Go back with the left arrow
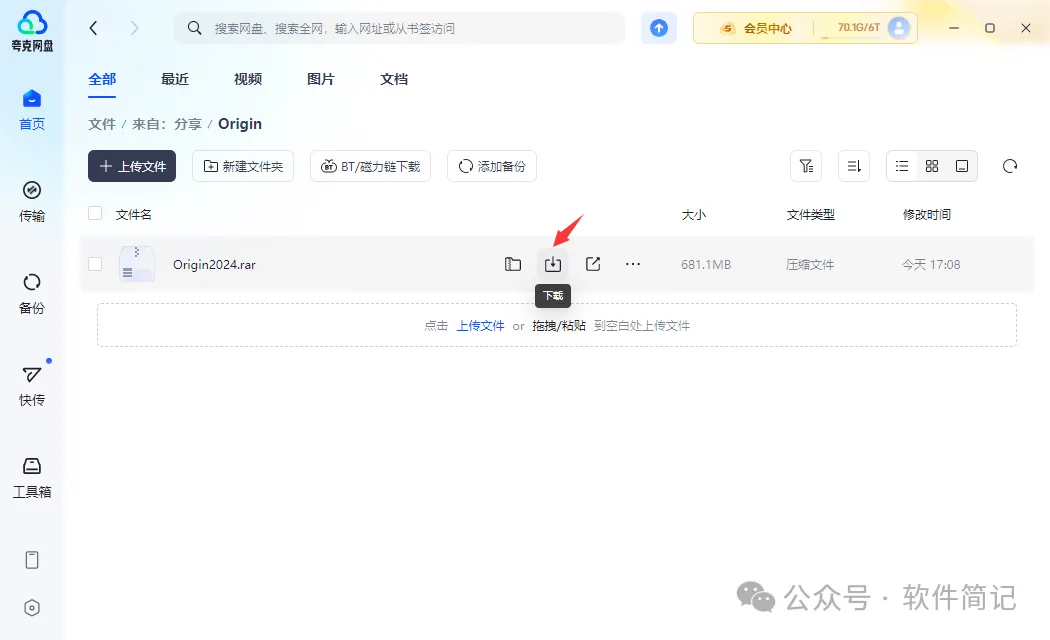This screenshot has height=640, width=1050. tap(93, 28)
